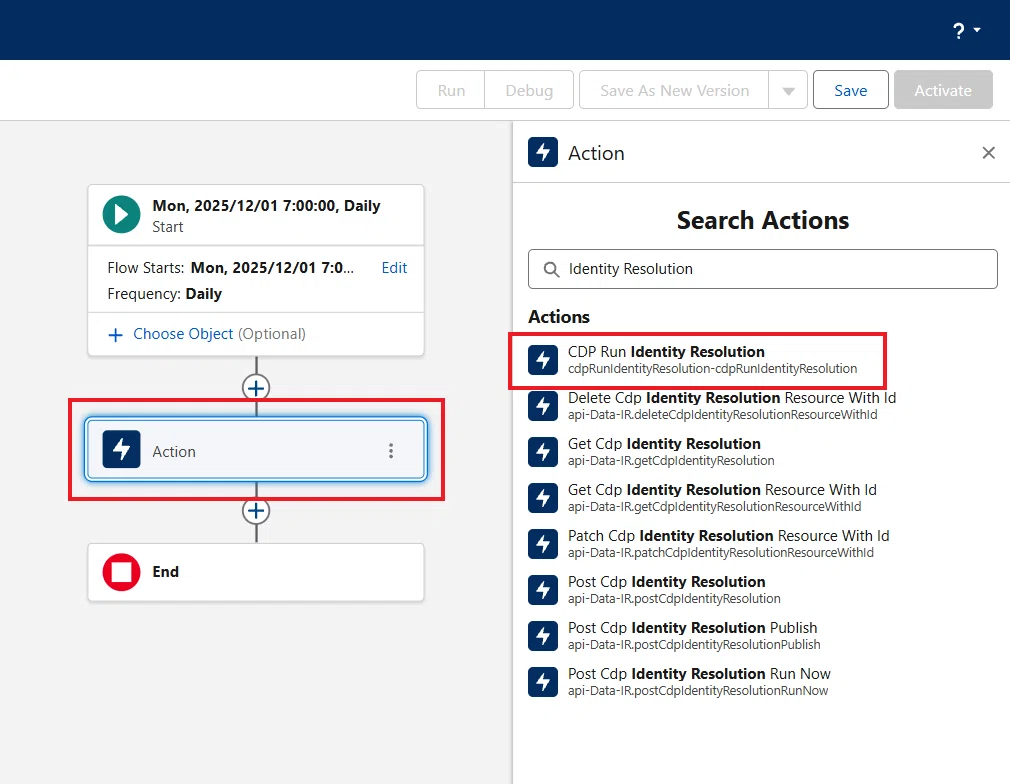Click the Get Cdp Identity Resolution icon
The width and height of the screenshot is (1010, 784).
(x=543, y=452)
